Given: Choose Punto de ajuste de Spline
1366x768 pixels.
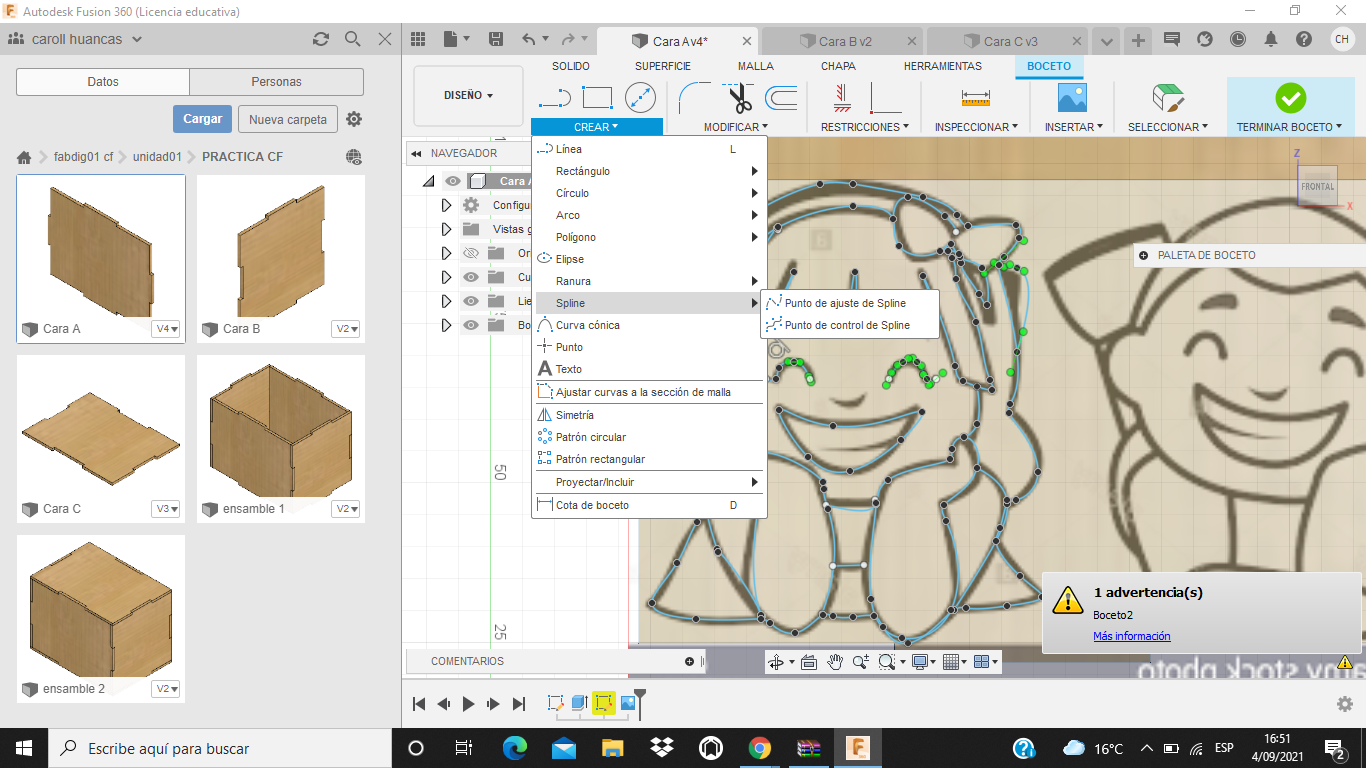Looking at the screenshot, I should 845,303.
